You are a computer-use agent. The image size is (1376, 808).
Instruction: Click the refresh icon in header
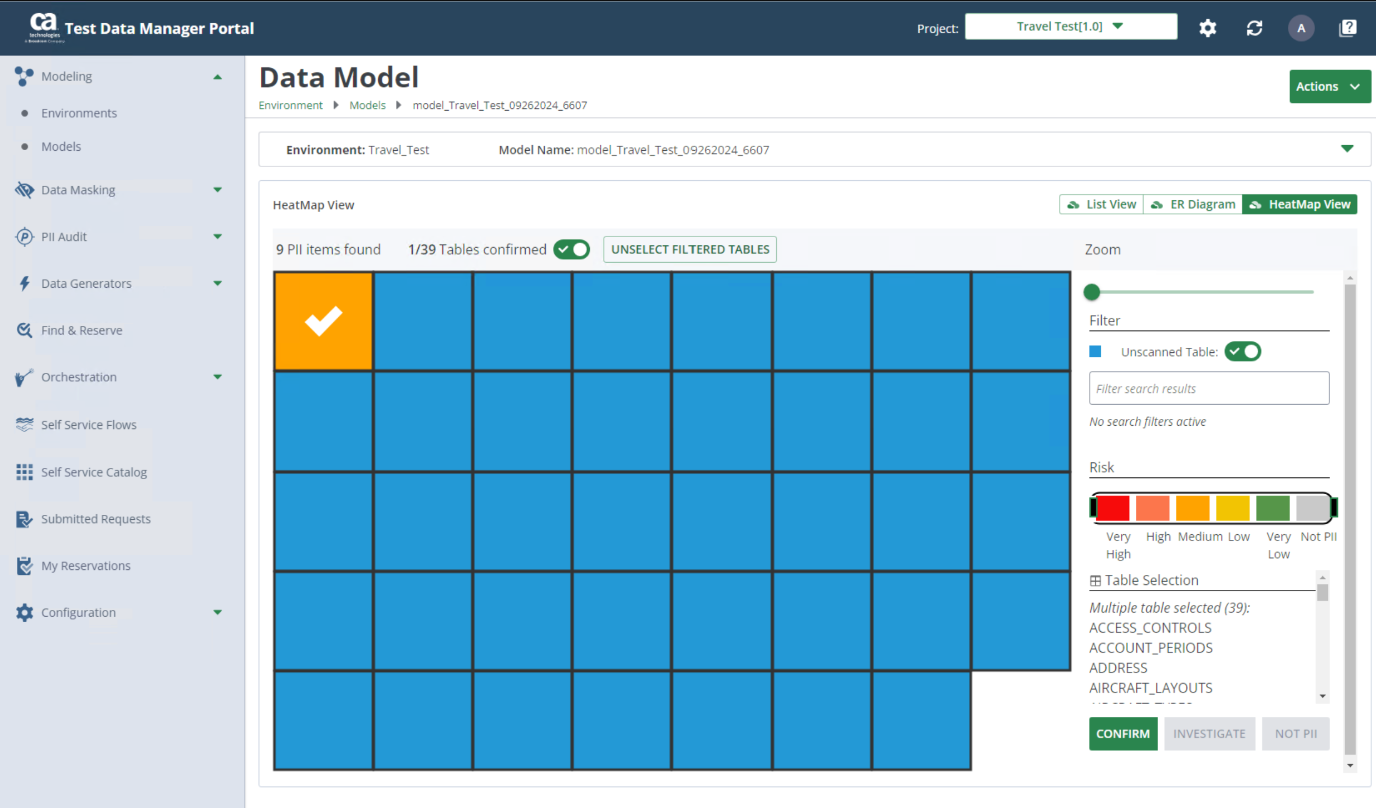pyautogui.click(x=1254, y=28)
